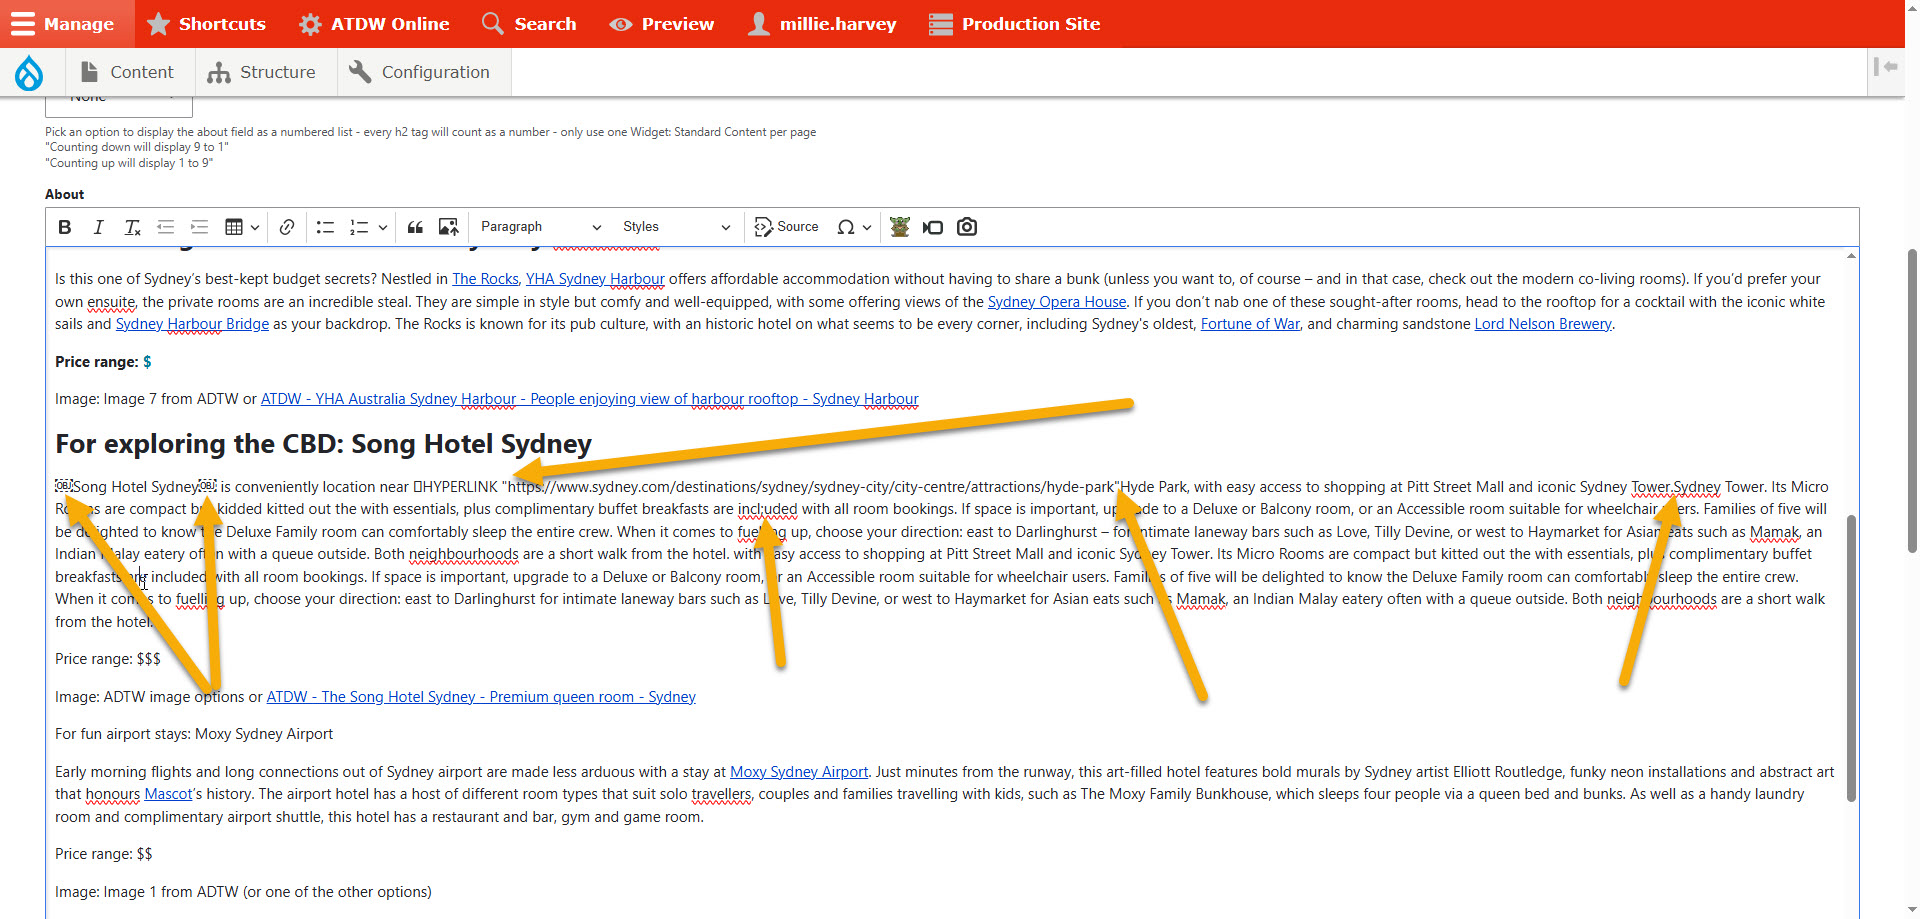Open the table options dropdown arrow
Viewport: 1920px width, 919px height.
pyautogui.click(x=255, y=227)
